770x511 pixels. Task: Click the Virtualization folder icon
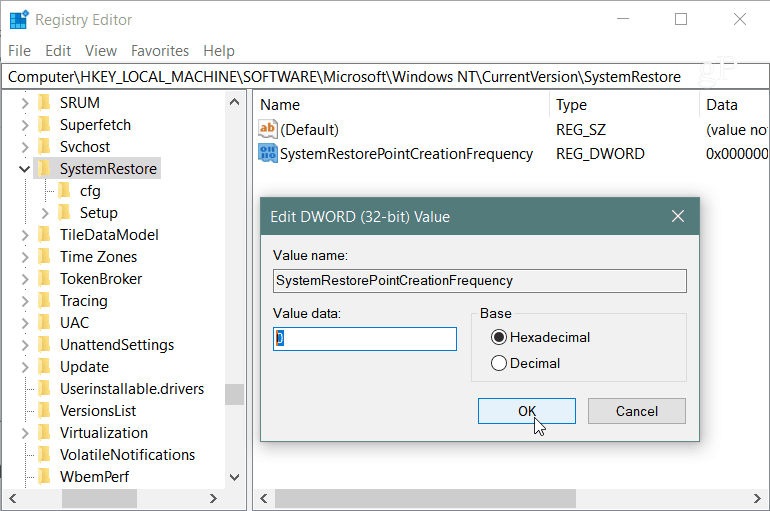point(44,432)
